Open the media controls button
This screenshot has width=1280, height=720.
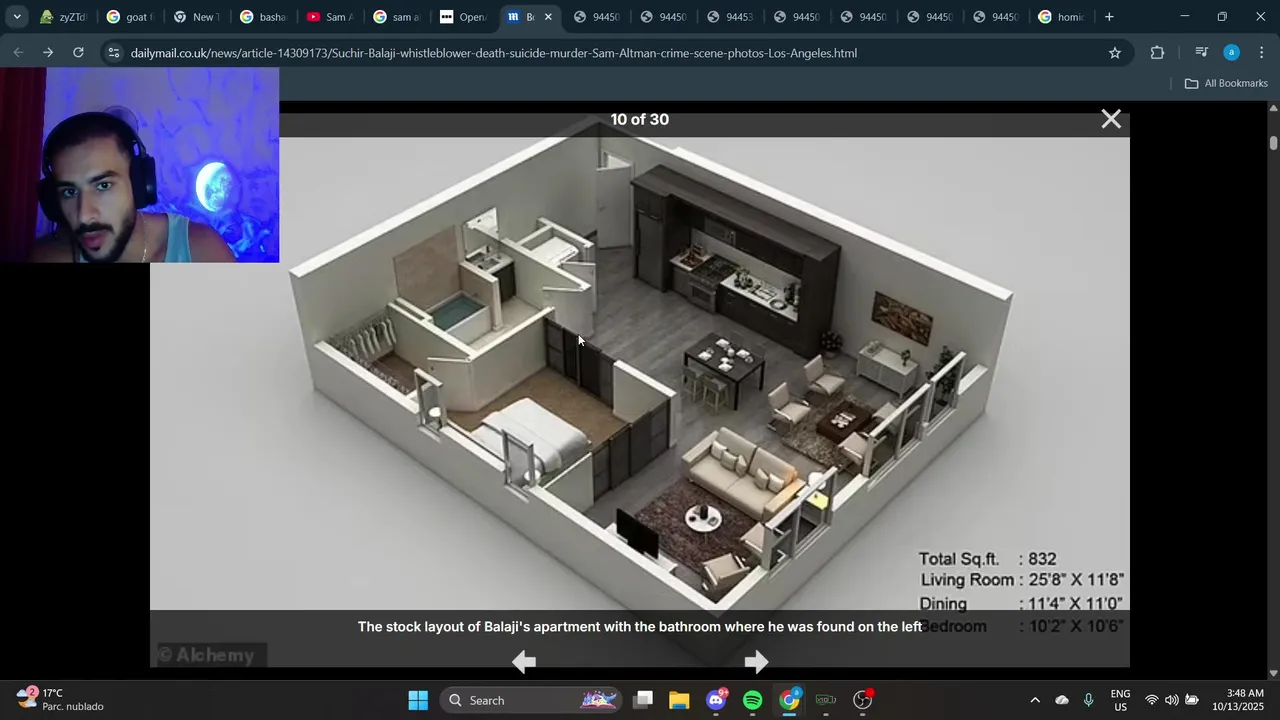[x=1202, y=53]
